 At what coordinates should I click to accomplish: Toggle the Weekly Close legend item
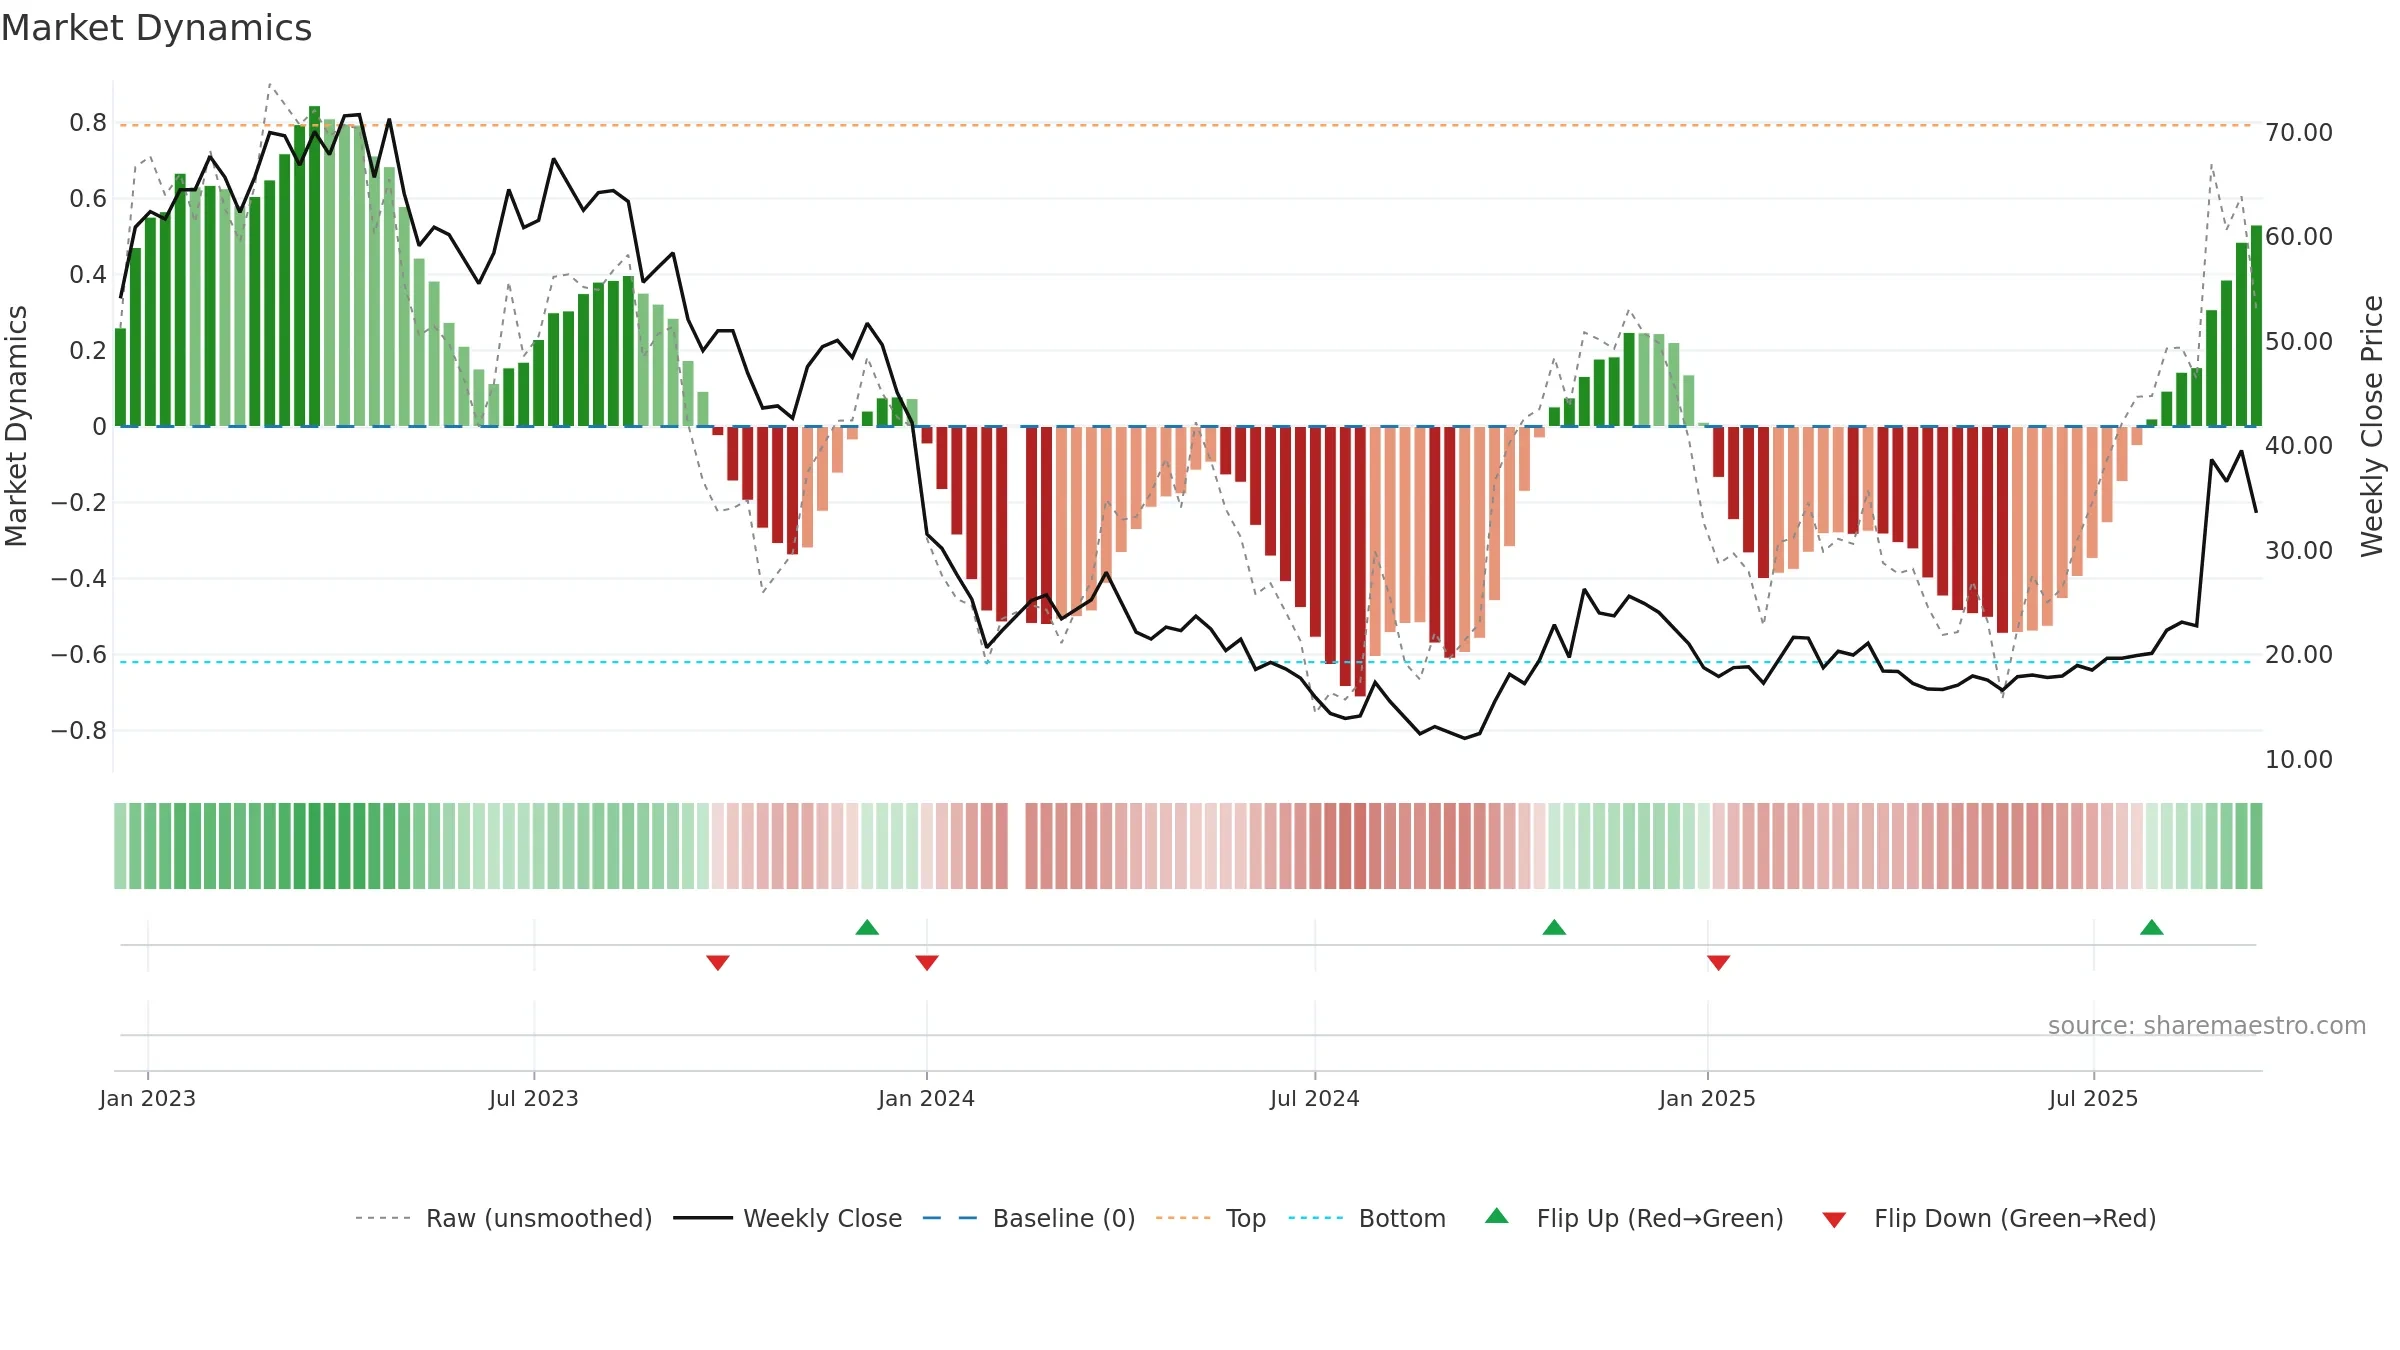(x=787, y=1218)
